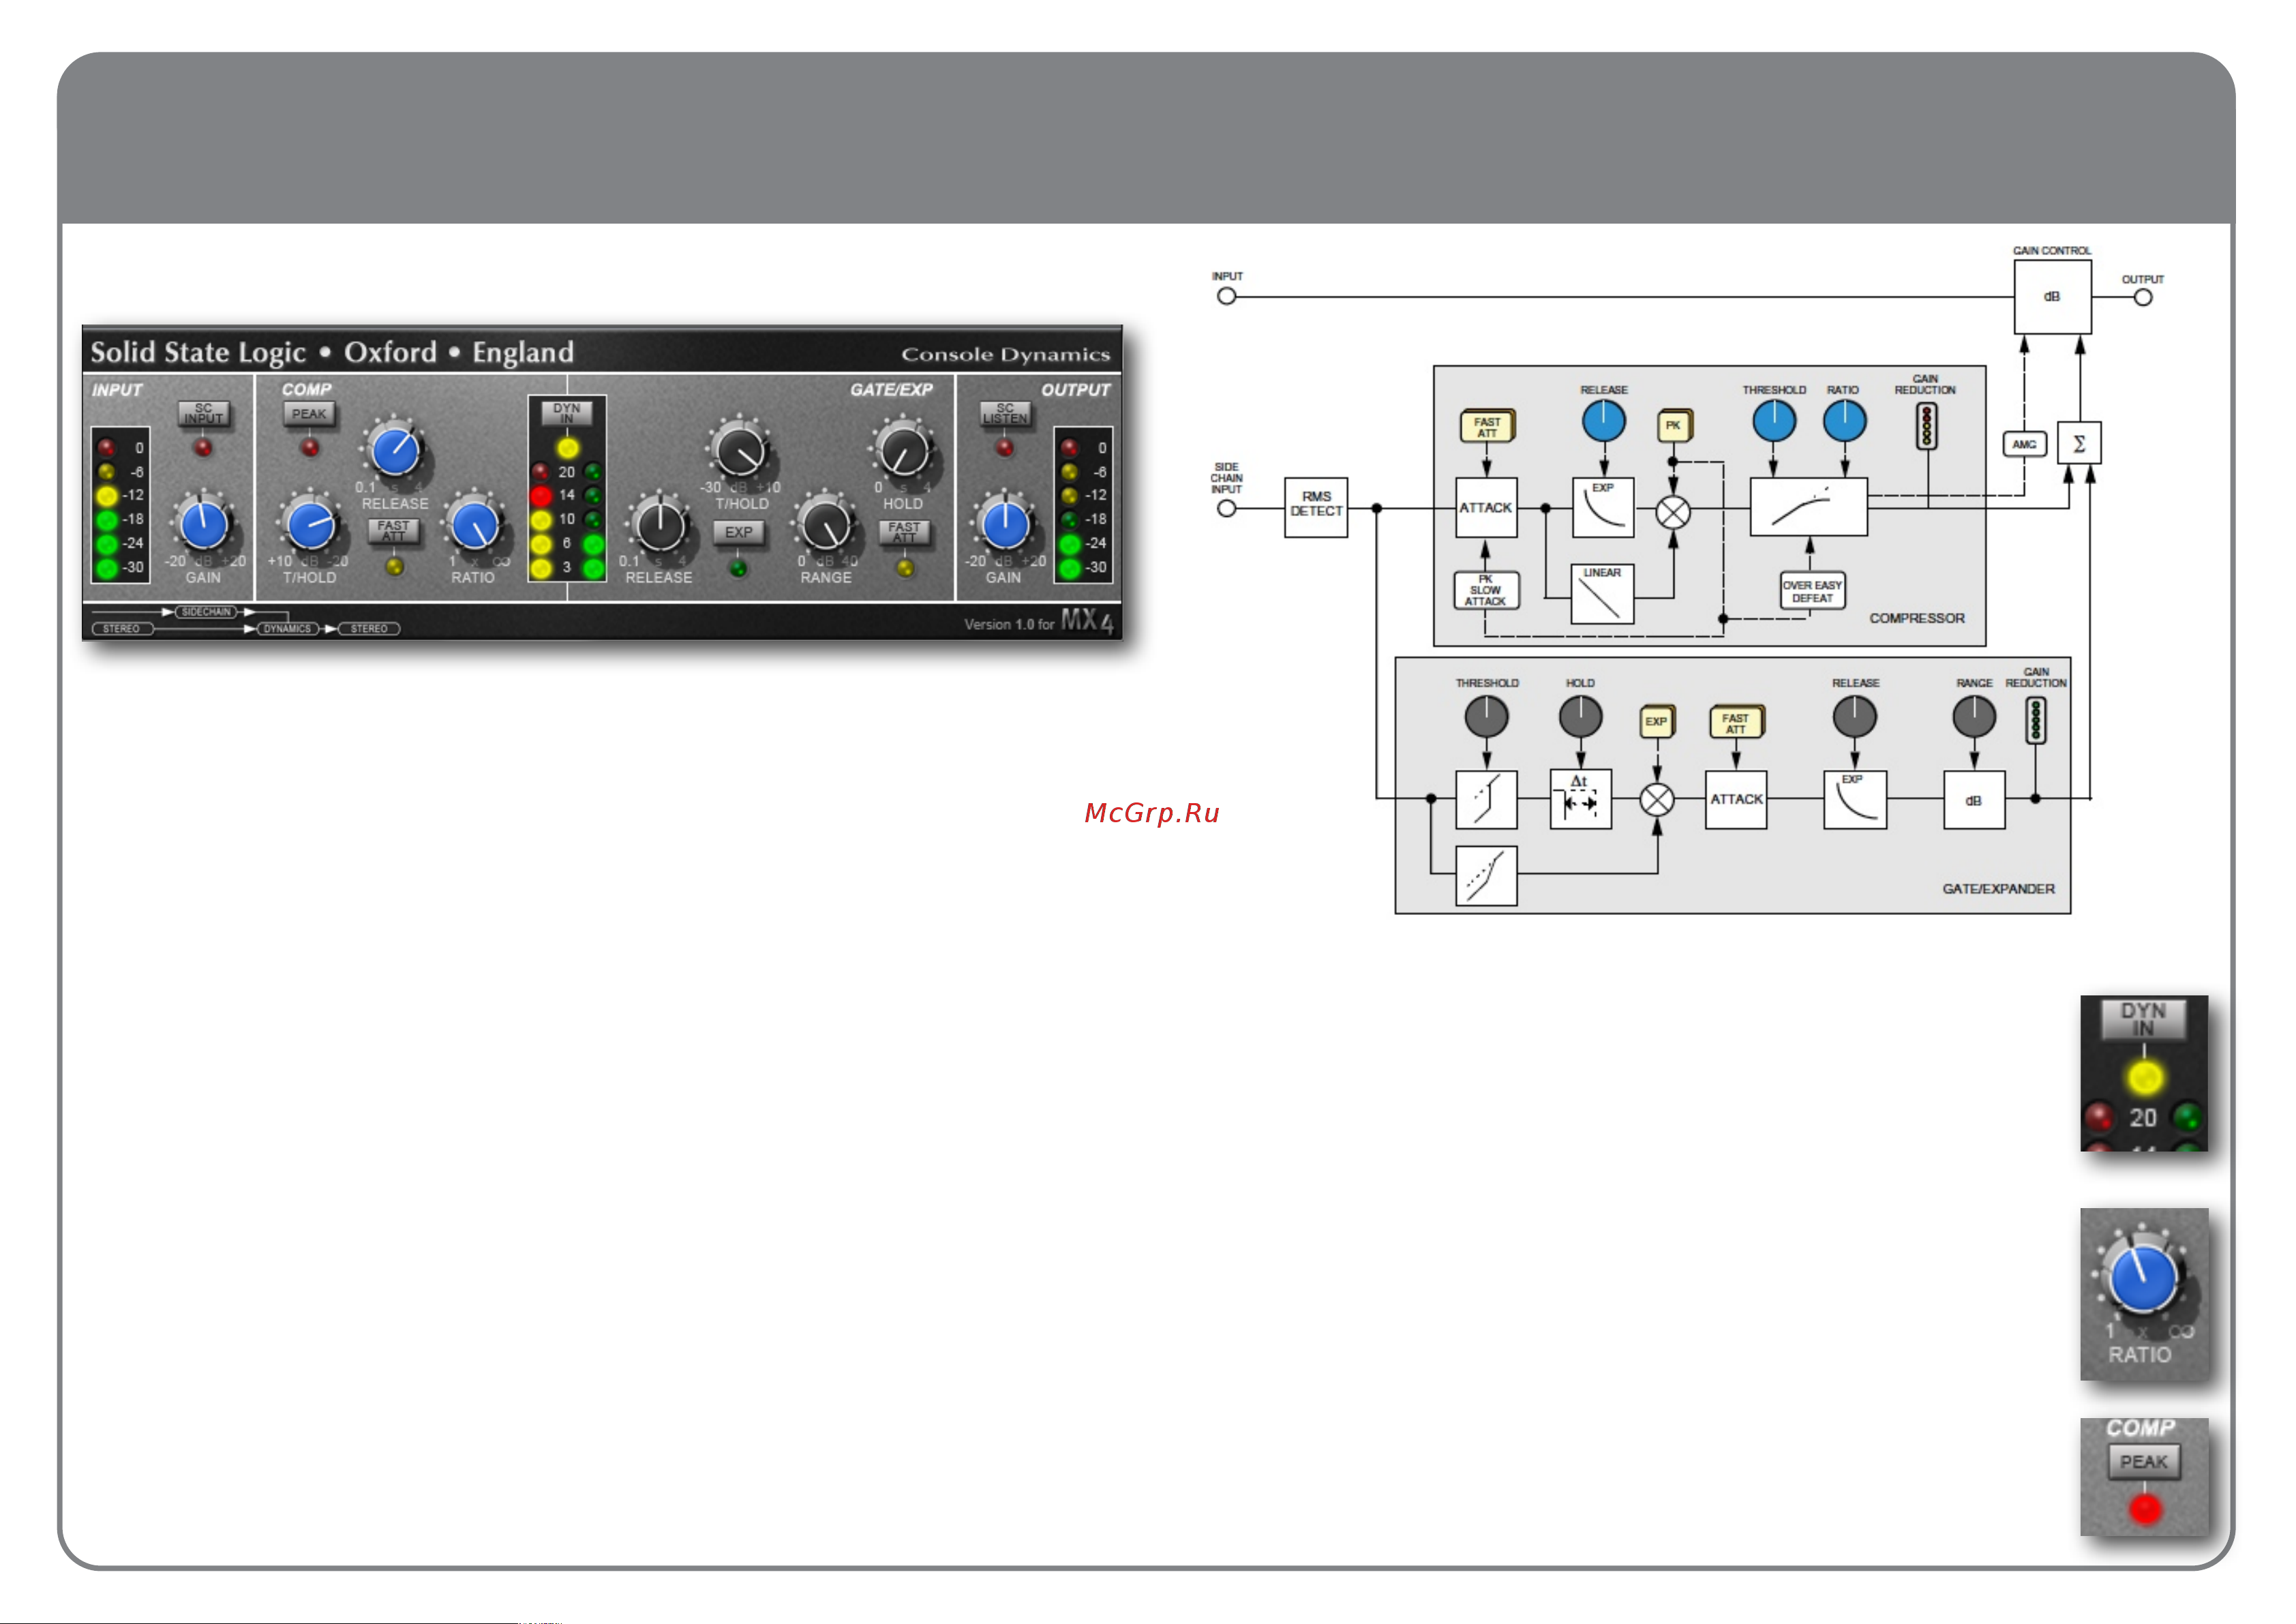
Task: Click the COMP RELEASE blue knob in the plugin
Action: tap(394, 450)
